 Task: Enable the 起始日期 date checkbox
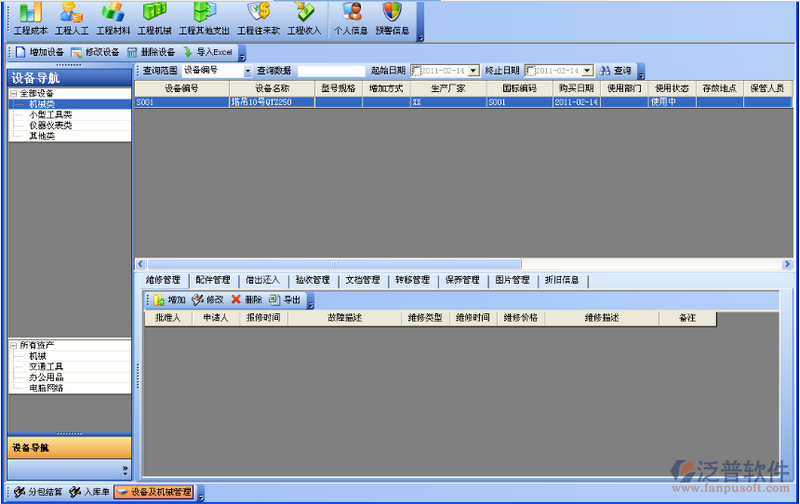[x=417, y=71]
